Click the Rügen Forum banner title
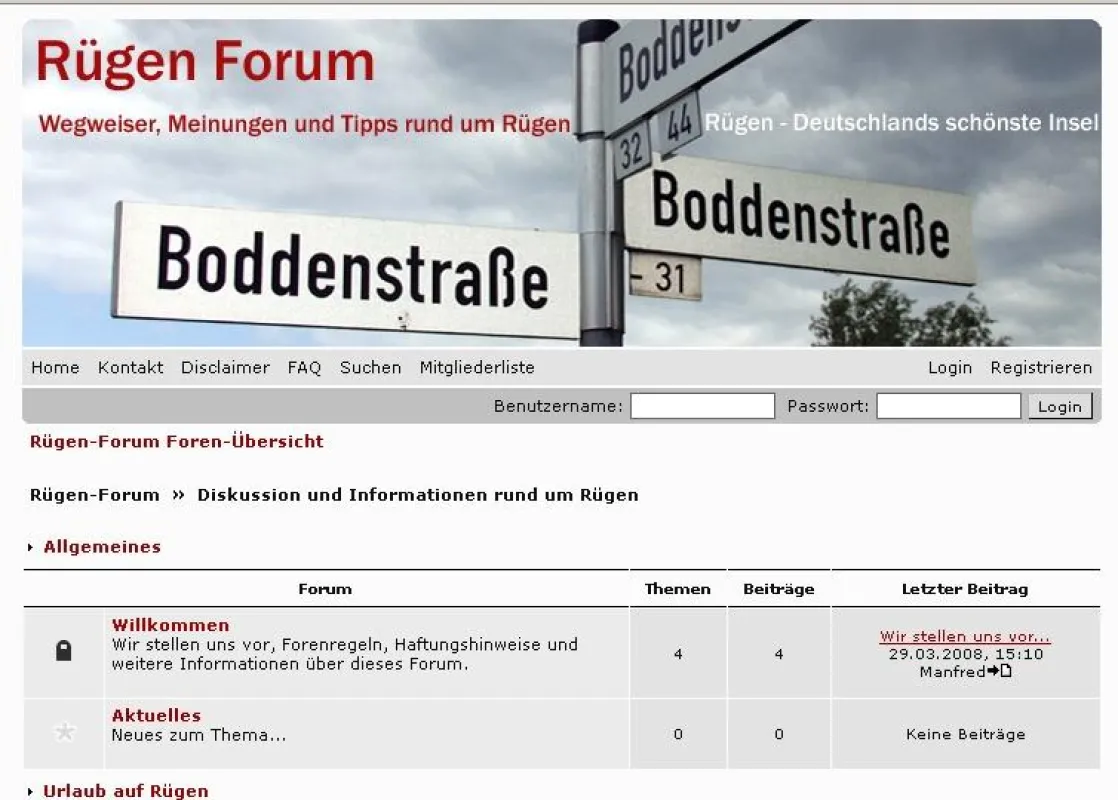Image resolution: width=1118 pixels, height=800 pixels. coord(205,62)
